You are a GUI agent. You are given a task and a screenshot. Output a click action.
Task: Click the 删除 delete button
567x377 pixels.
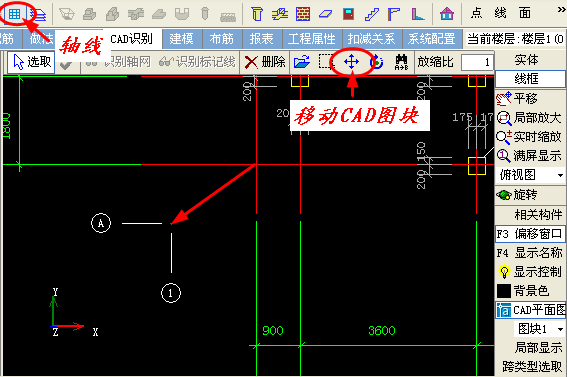point(264,62)
